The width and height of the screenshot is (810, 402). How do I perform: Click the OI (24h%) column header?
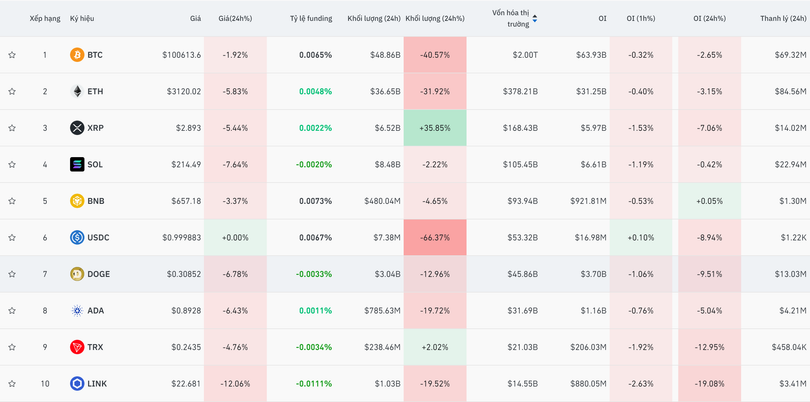click(711, 18)
